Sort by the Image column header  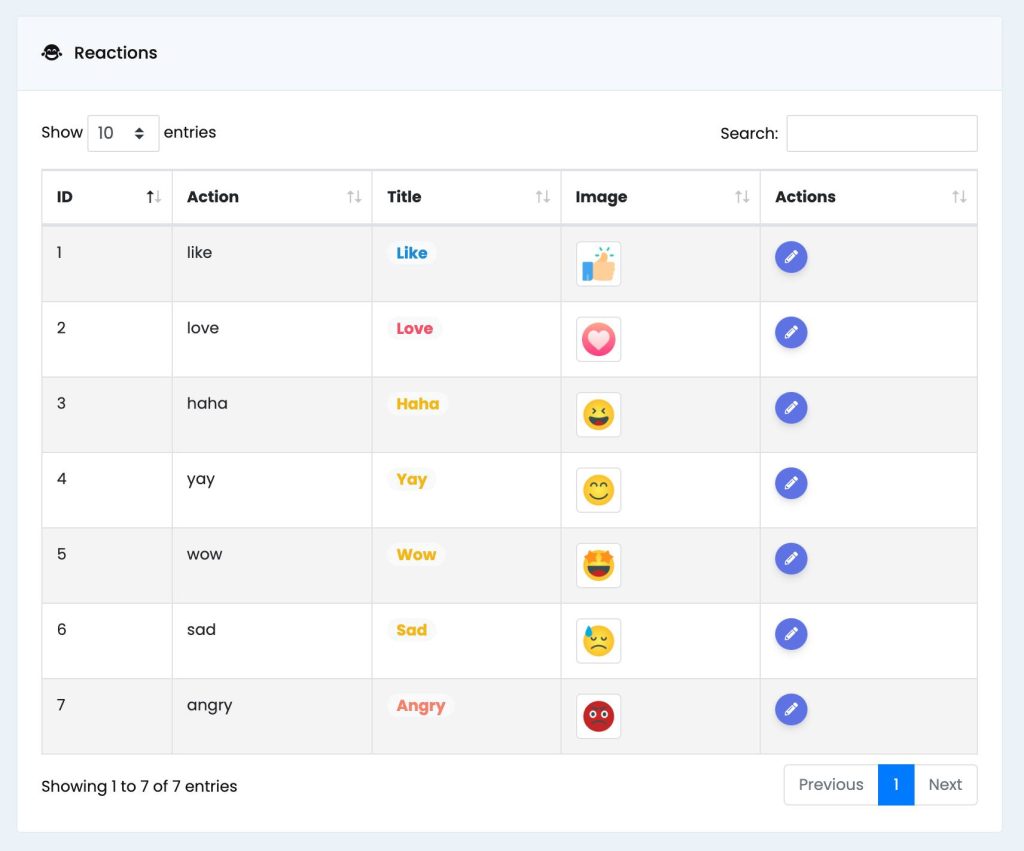pyautogui.click(x=660, y=197)
